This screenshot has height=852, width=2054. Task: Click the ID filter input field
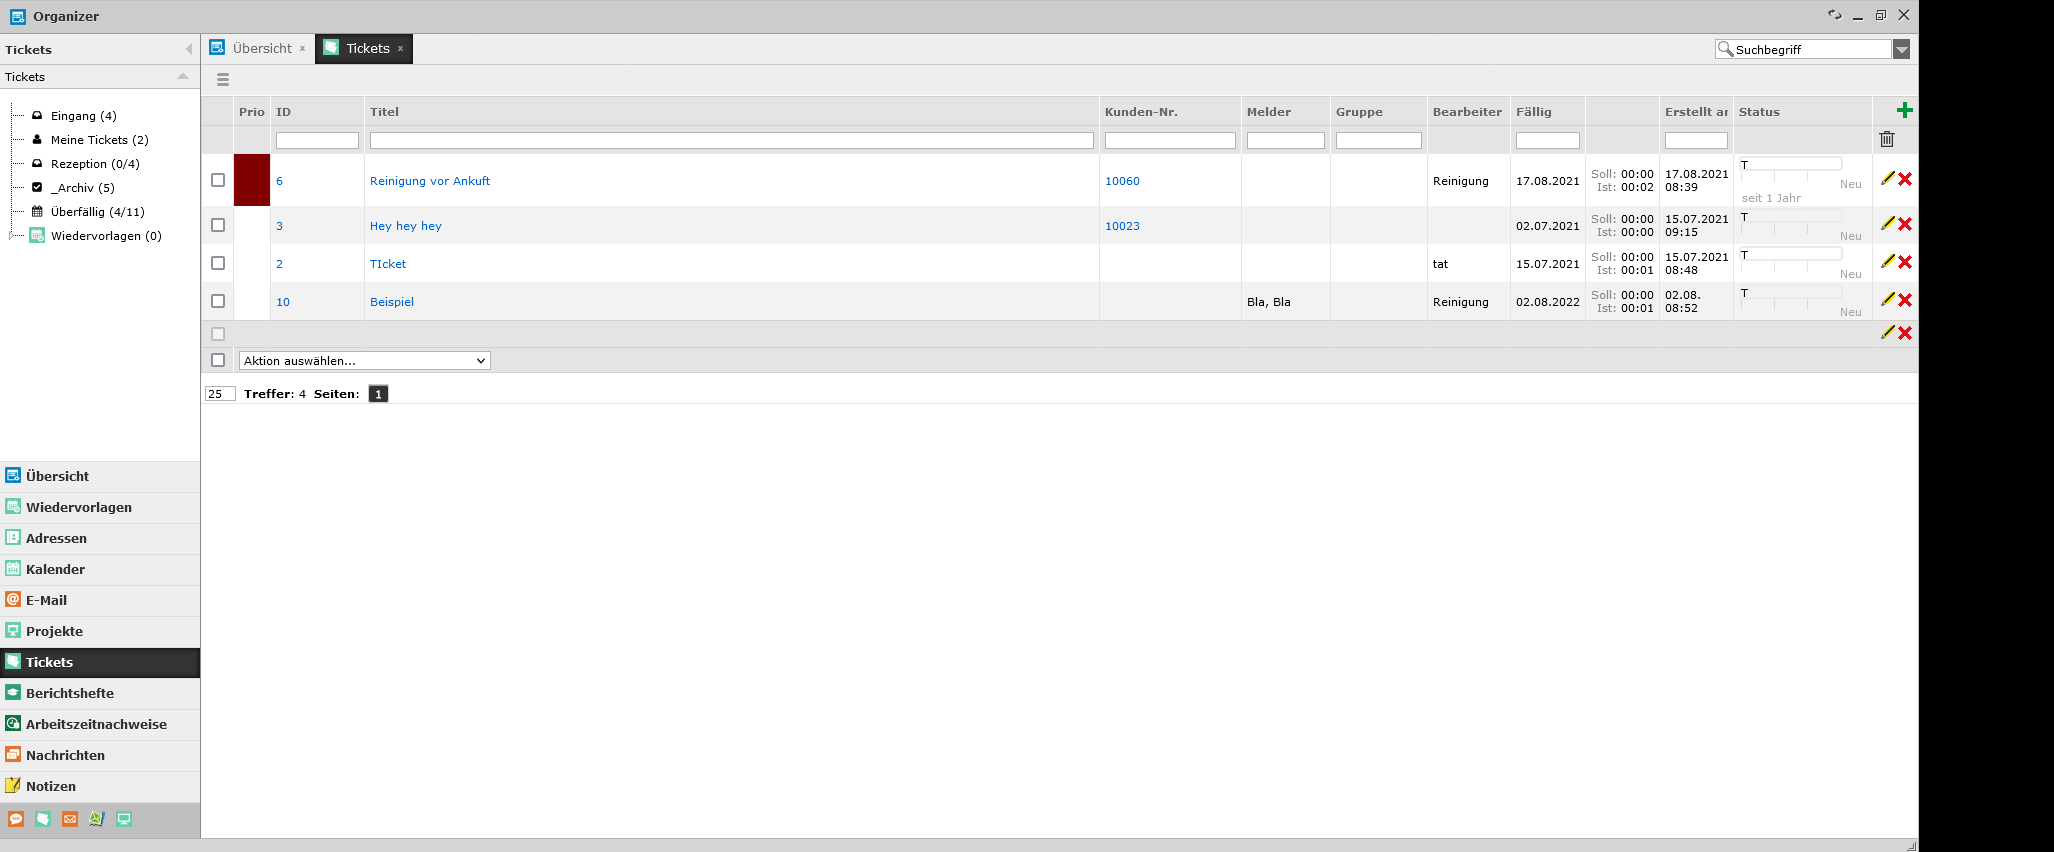[x=317, y=141]
